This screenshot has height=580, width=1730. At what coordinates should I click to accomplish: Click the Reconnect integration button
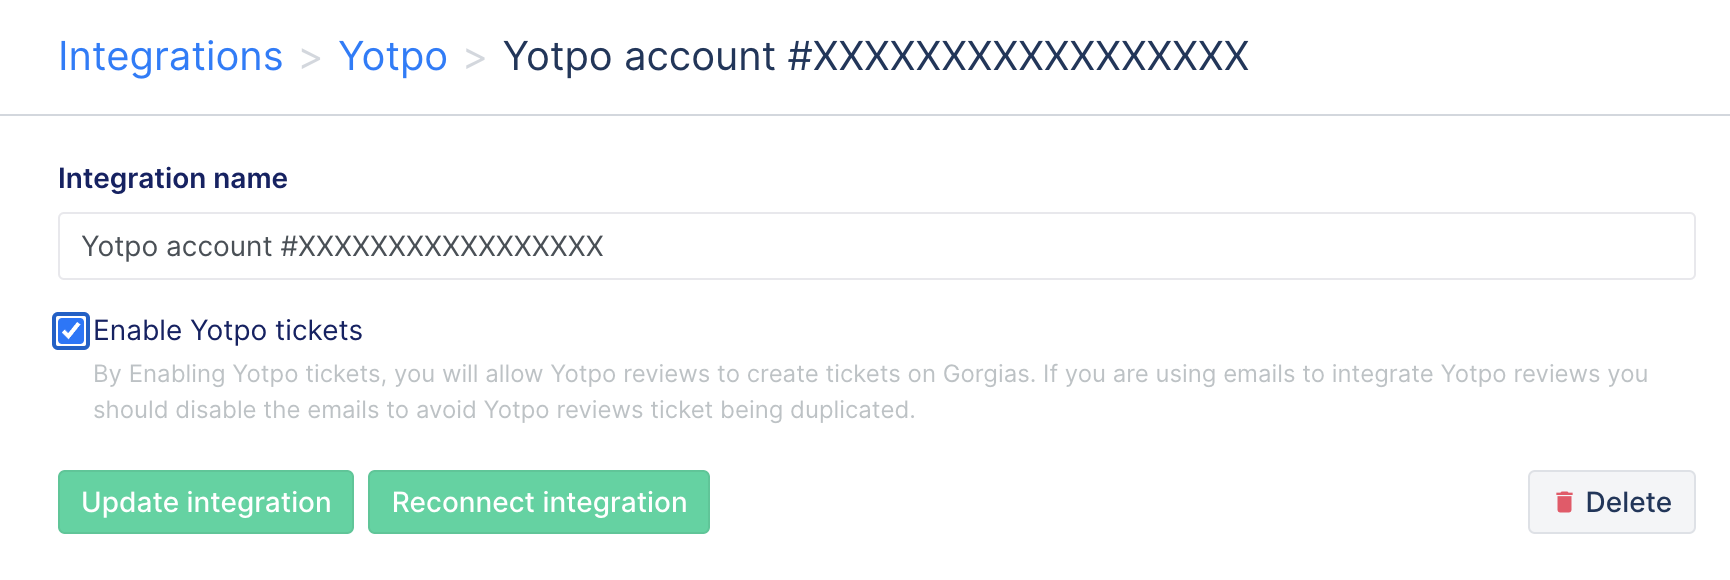539,502
